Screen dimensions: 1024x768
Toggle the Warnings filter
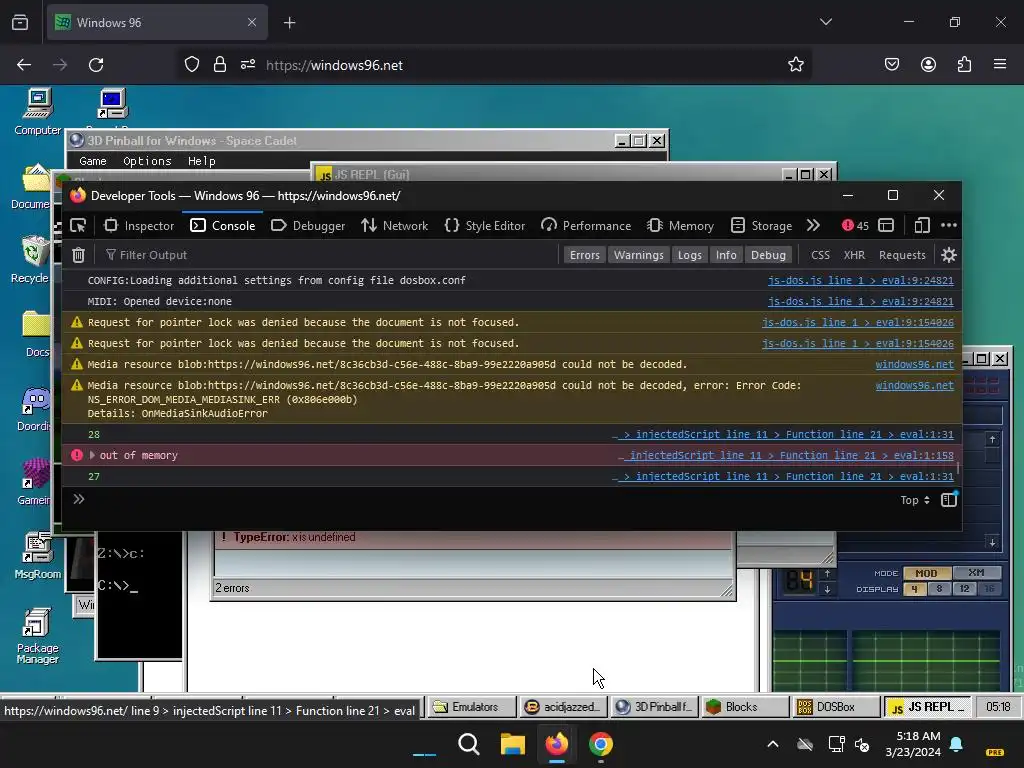(x=639, y=255)
